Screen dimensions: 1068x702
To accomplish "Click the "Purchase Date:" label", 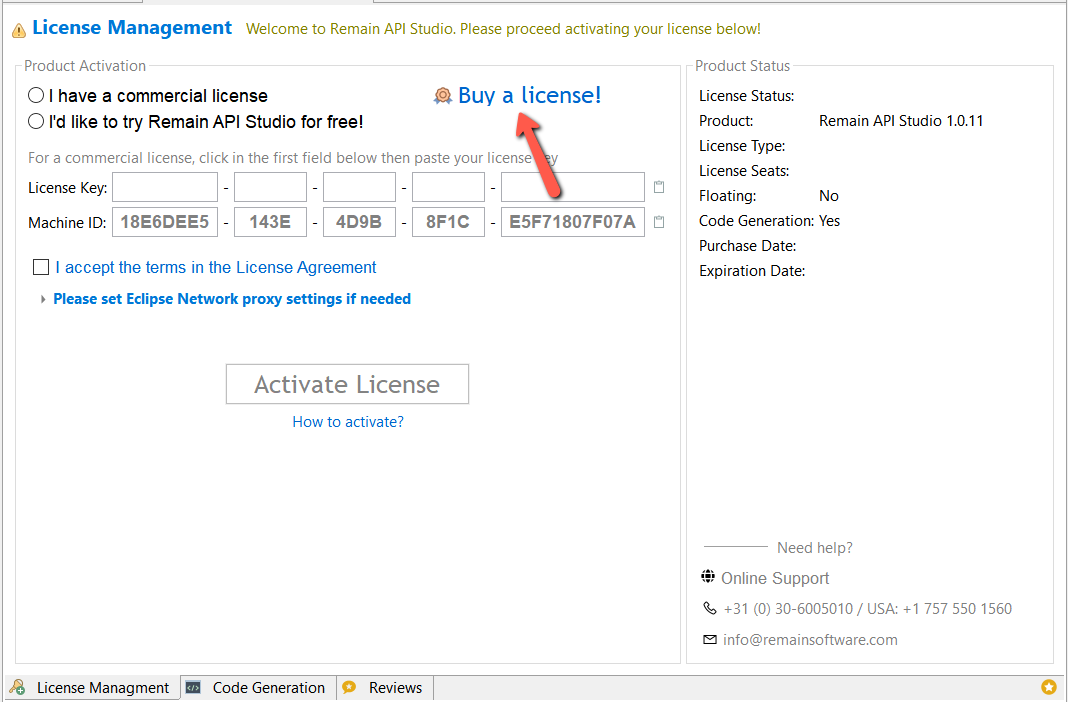I will (748, 246).
